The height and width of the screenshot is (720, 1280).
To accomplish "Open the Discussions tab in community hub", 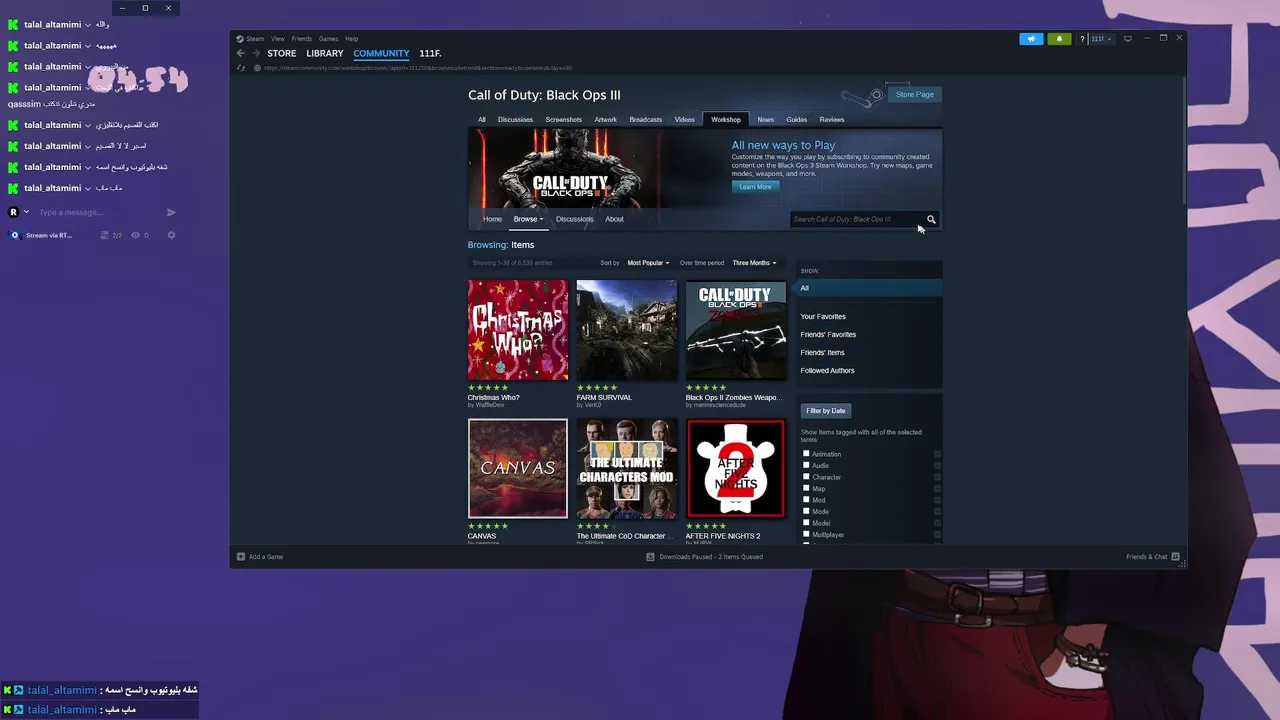I will pos(515,119).
